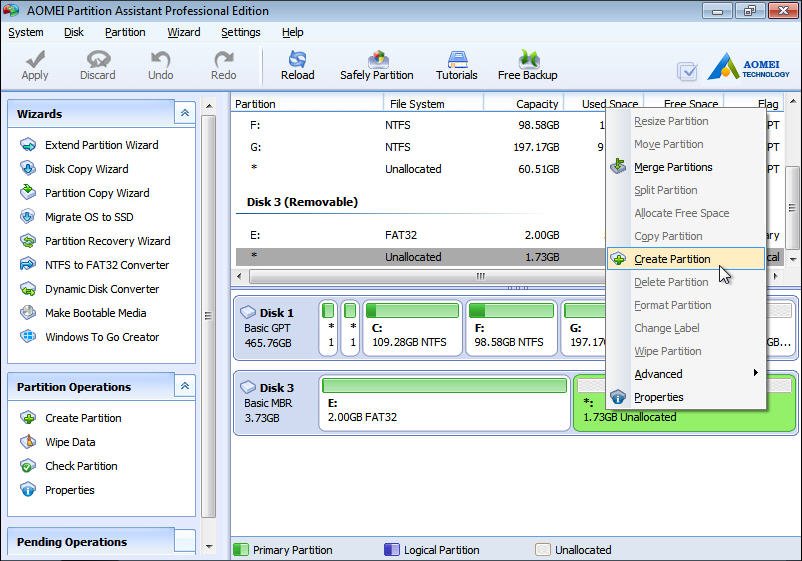The image size is (802, 561).
Task: Select the E: FAT32 2.00GB row
Action: (419, 235)
